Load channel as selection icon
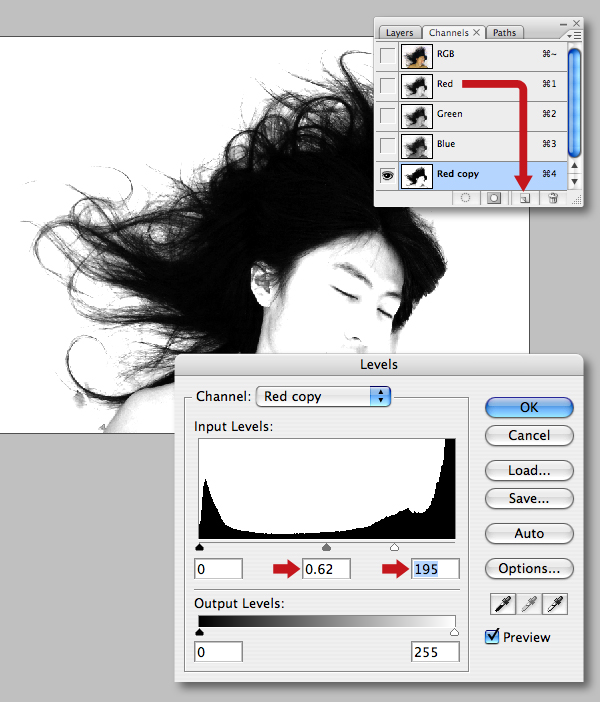Screen dimensions: 600x702 click(x=466, y=198)
